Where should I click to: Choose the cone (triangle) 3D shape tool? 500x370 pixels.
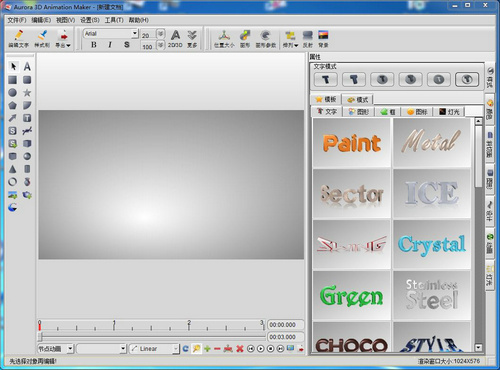[x=13, y=169]
